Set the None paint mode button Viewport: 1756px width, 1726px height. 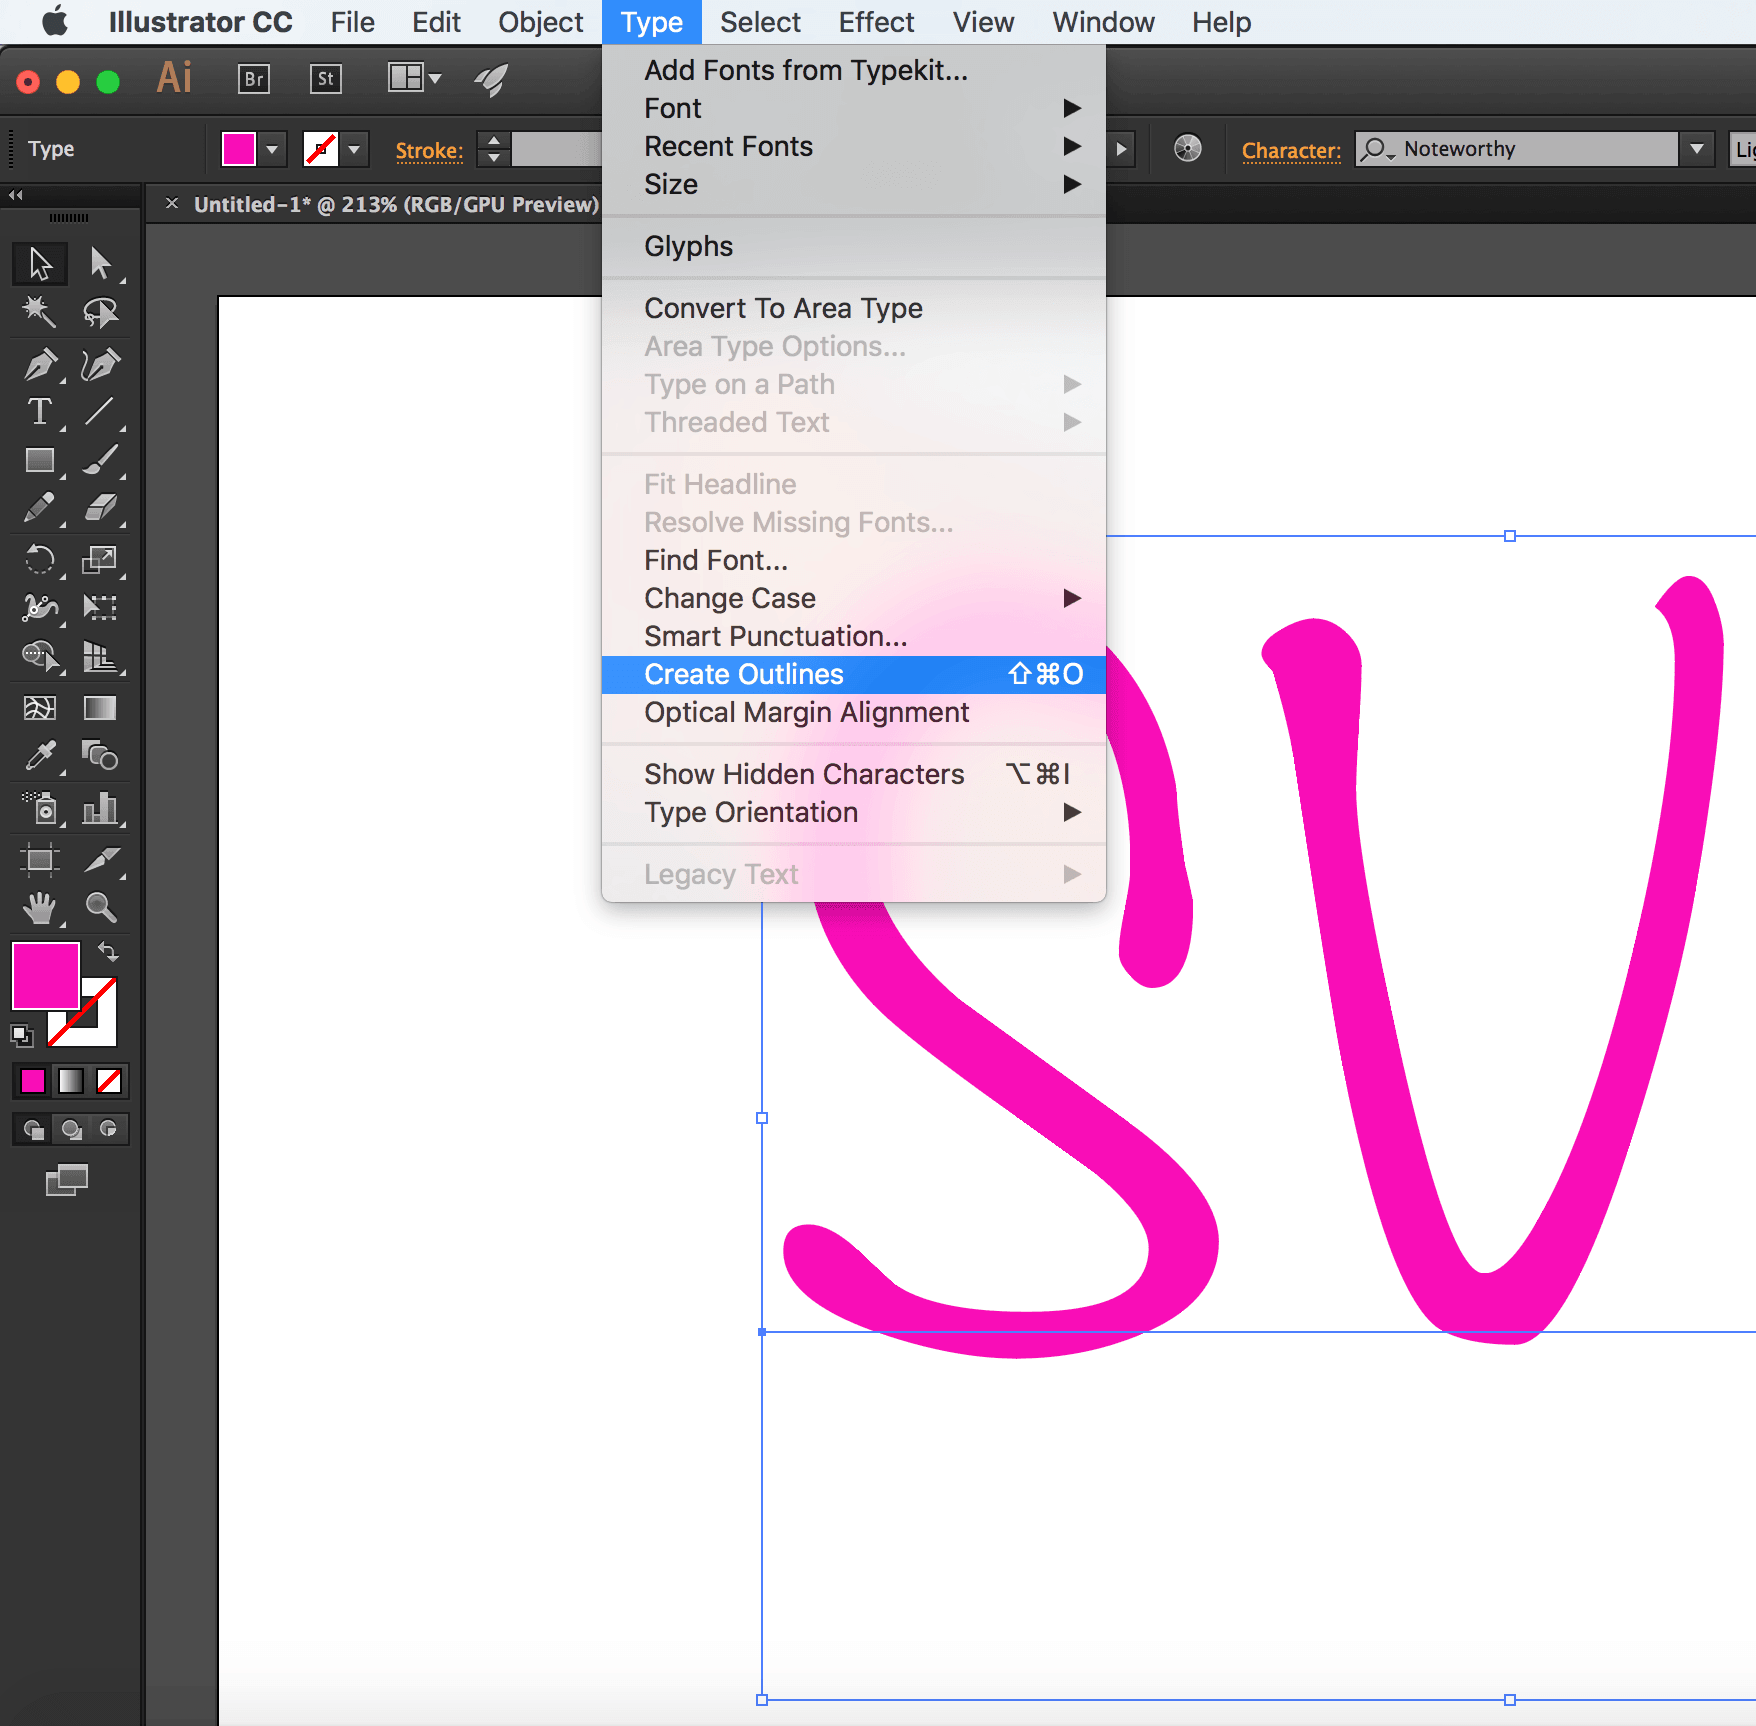coord(109,1081)
